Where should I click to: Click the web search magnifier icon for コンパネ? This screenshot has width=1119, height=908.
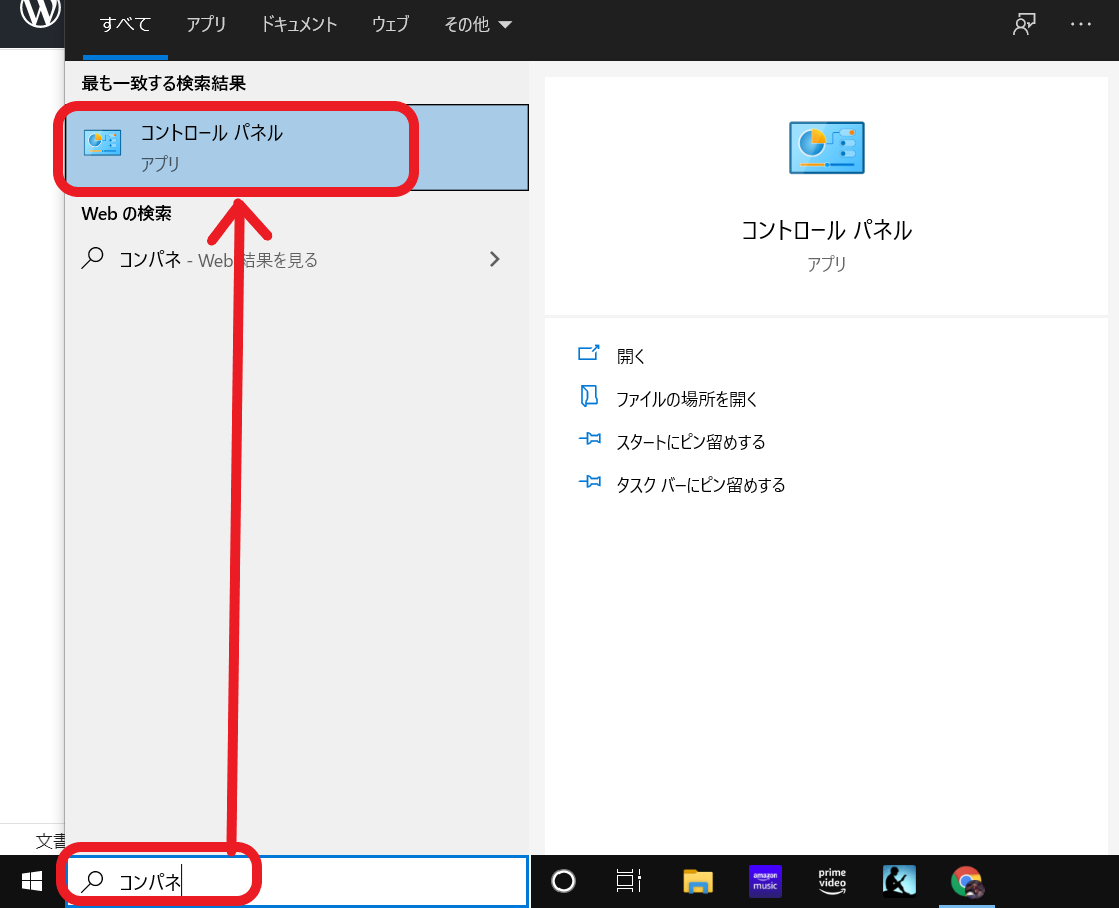[93, 258]
